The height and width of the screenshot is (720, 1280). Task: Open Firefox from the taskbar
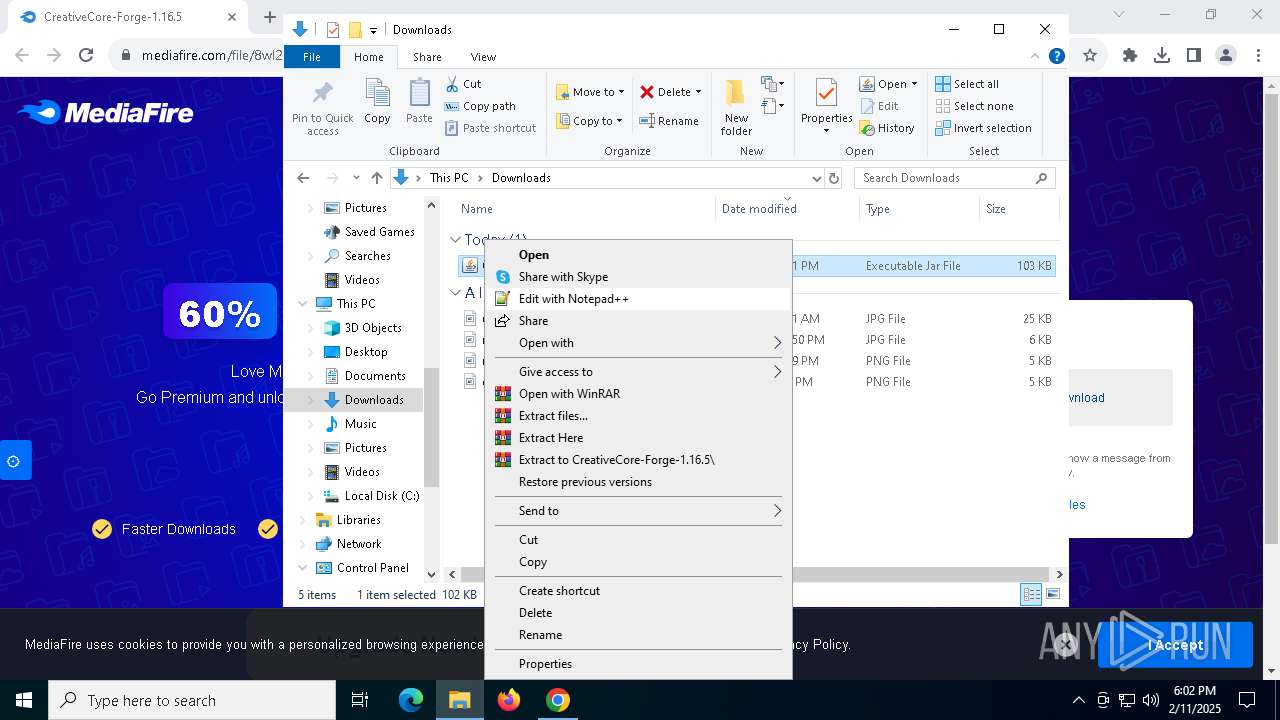509,700
